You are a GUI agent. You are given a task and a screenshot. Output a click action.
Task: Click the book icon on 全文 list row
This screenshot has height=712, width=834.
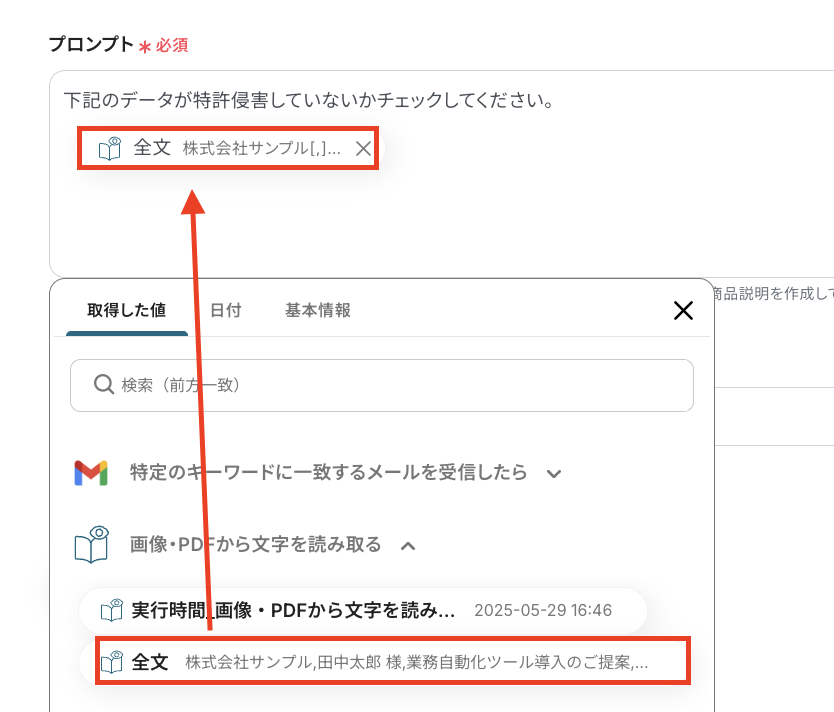[x=112, y=662]
